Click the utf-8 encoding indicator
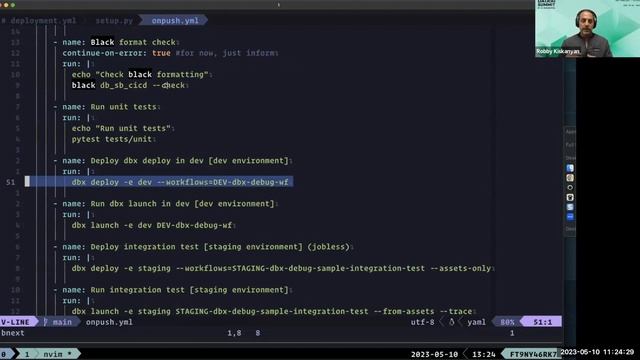Image resolution: width=640 pixels, height=360 pixels. click(422, 322)
